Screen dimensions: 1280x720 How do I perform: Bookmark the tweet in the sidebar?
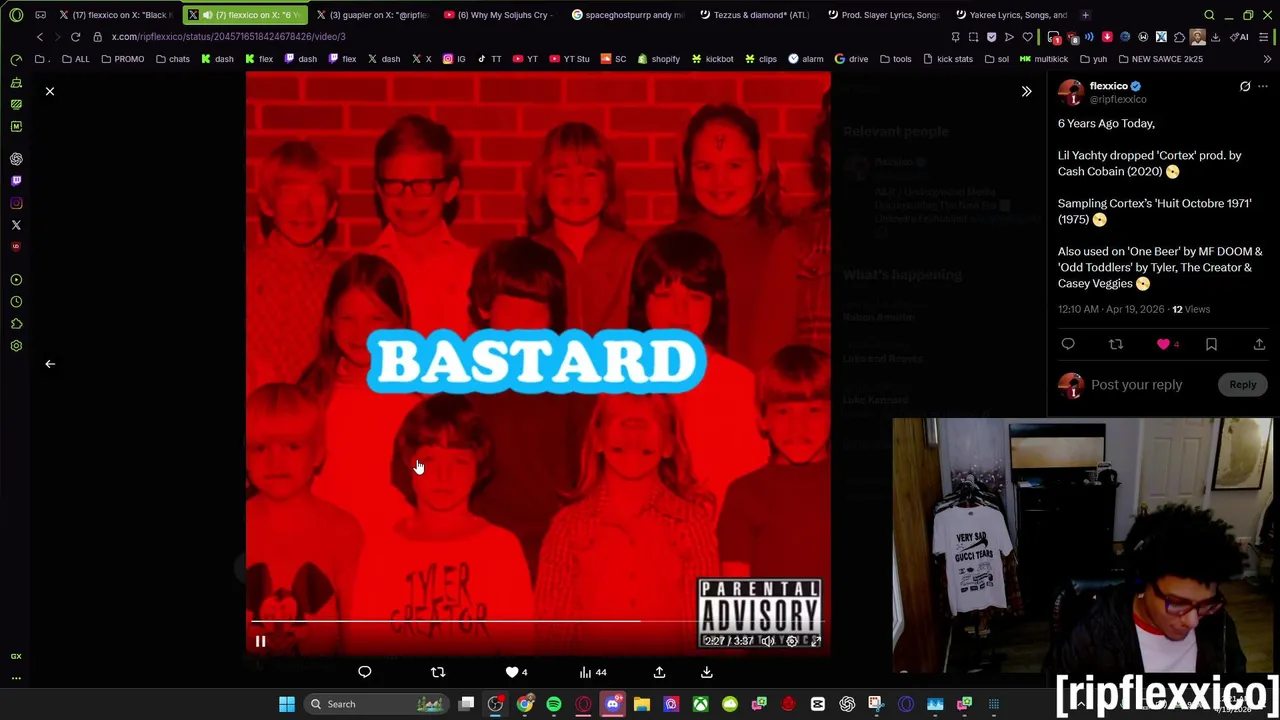(x=1211, y=344)
